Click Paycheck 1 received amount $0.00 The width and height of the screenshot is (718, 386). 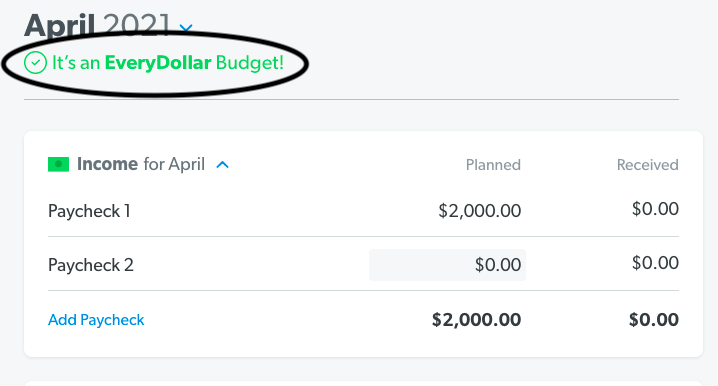tap(655, 209)
